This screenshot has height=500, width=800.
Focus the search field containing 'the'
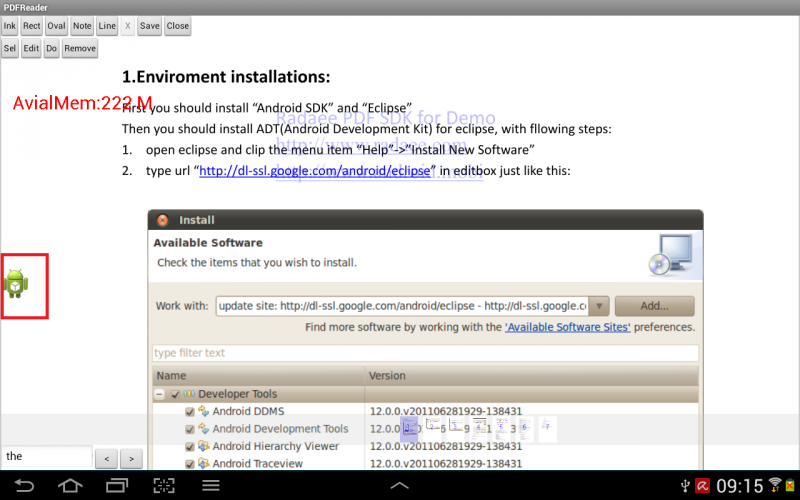coord(46,457)
